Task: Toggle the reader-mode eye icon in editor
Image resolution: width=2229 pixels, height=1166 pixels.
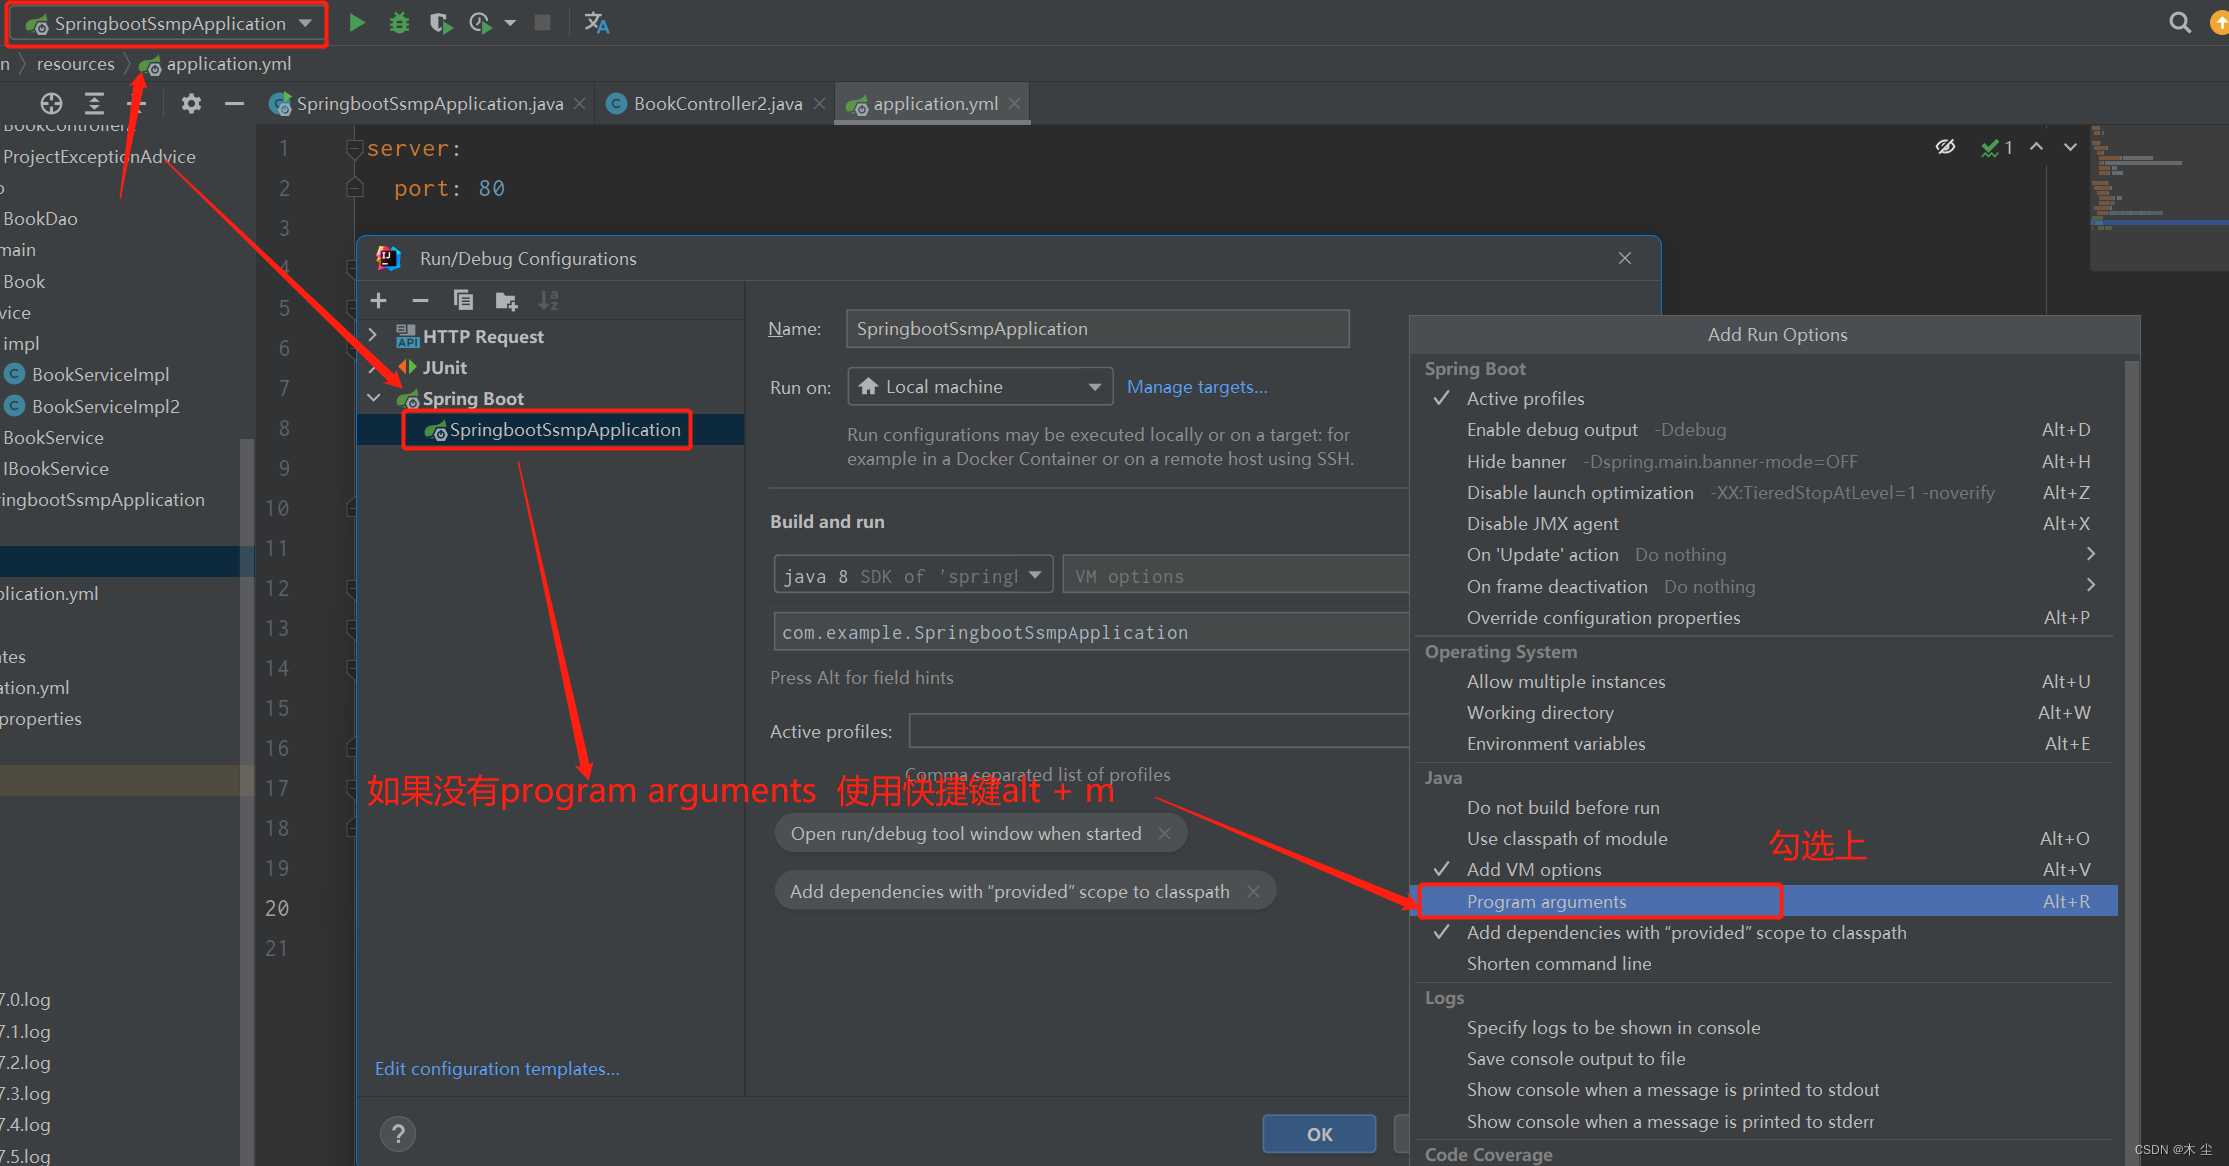Action: pos(1945,147)
